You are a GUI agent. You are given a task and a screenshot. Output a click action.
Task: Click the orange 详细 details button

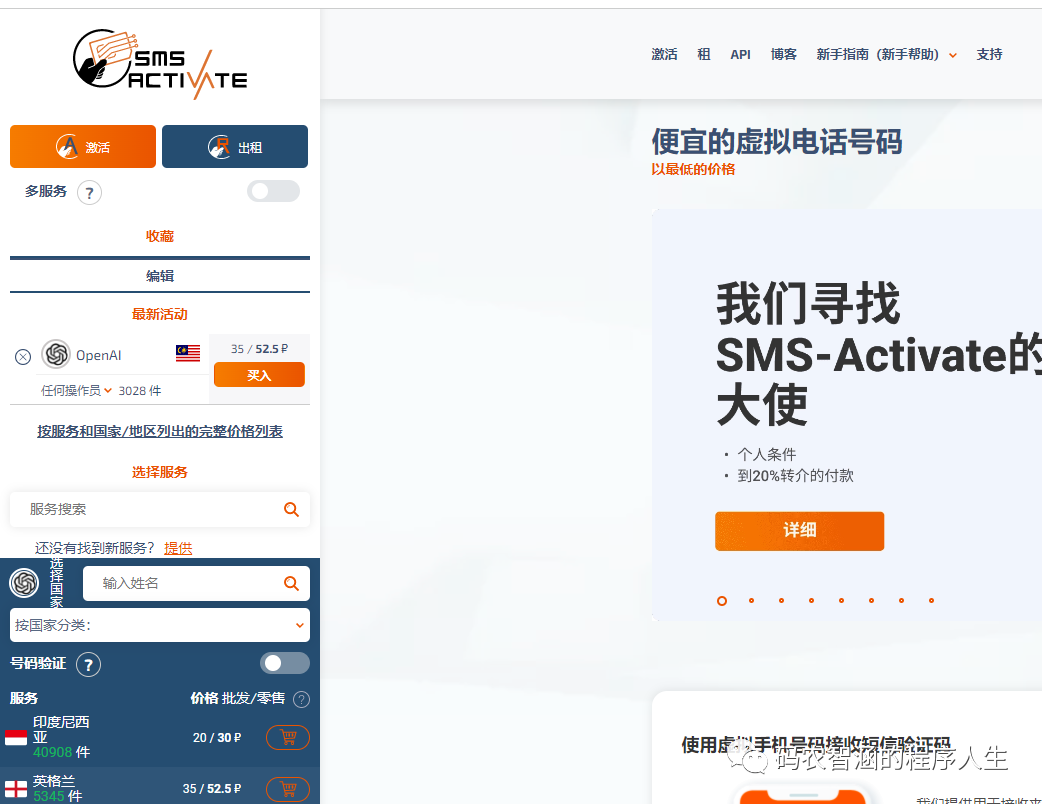click(799, 531)
